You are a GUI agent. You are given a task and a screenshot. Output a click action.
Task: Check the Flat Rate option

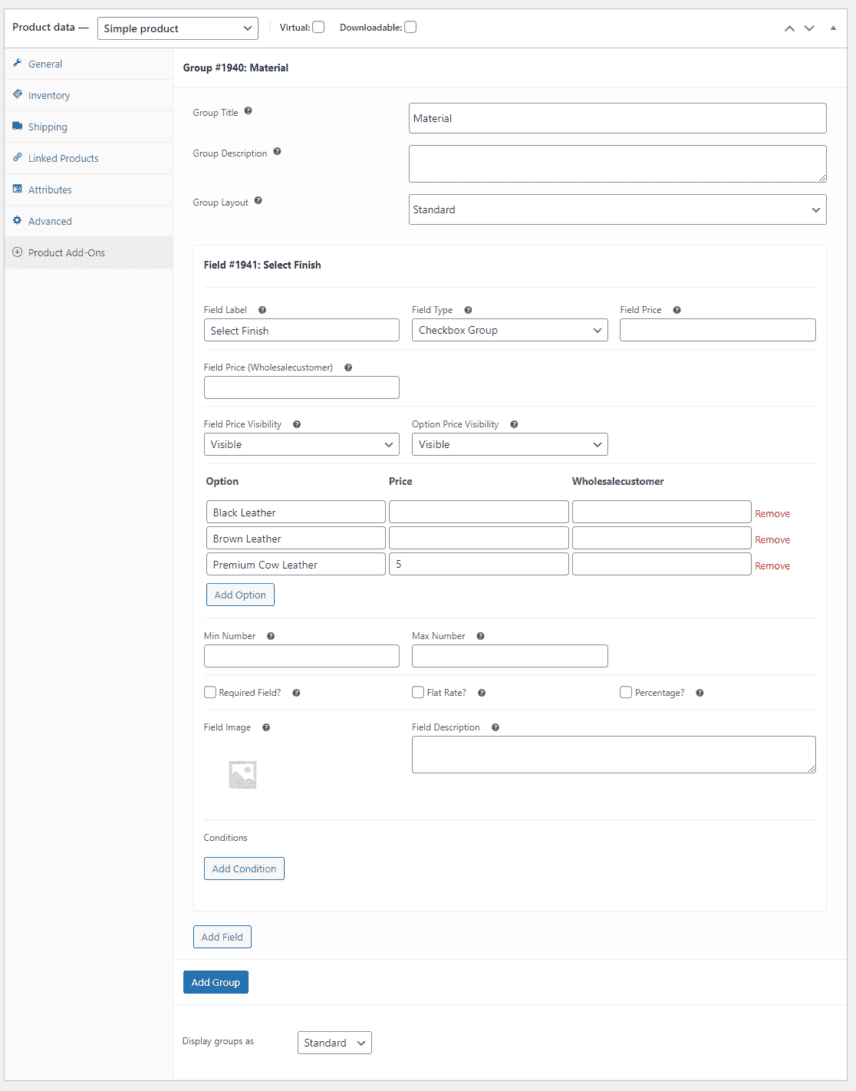418,691
